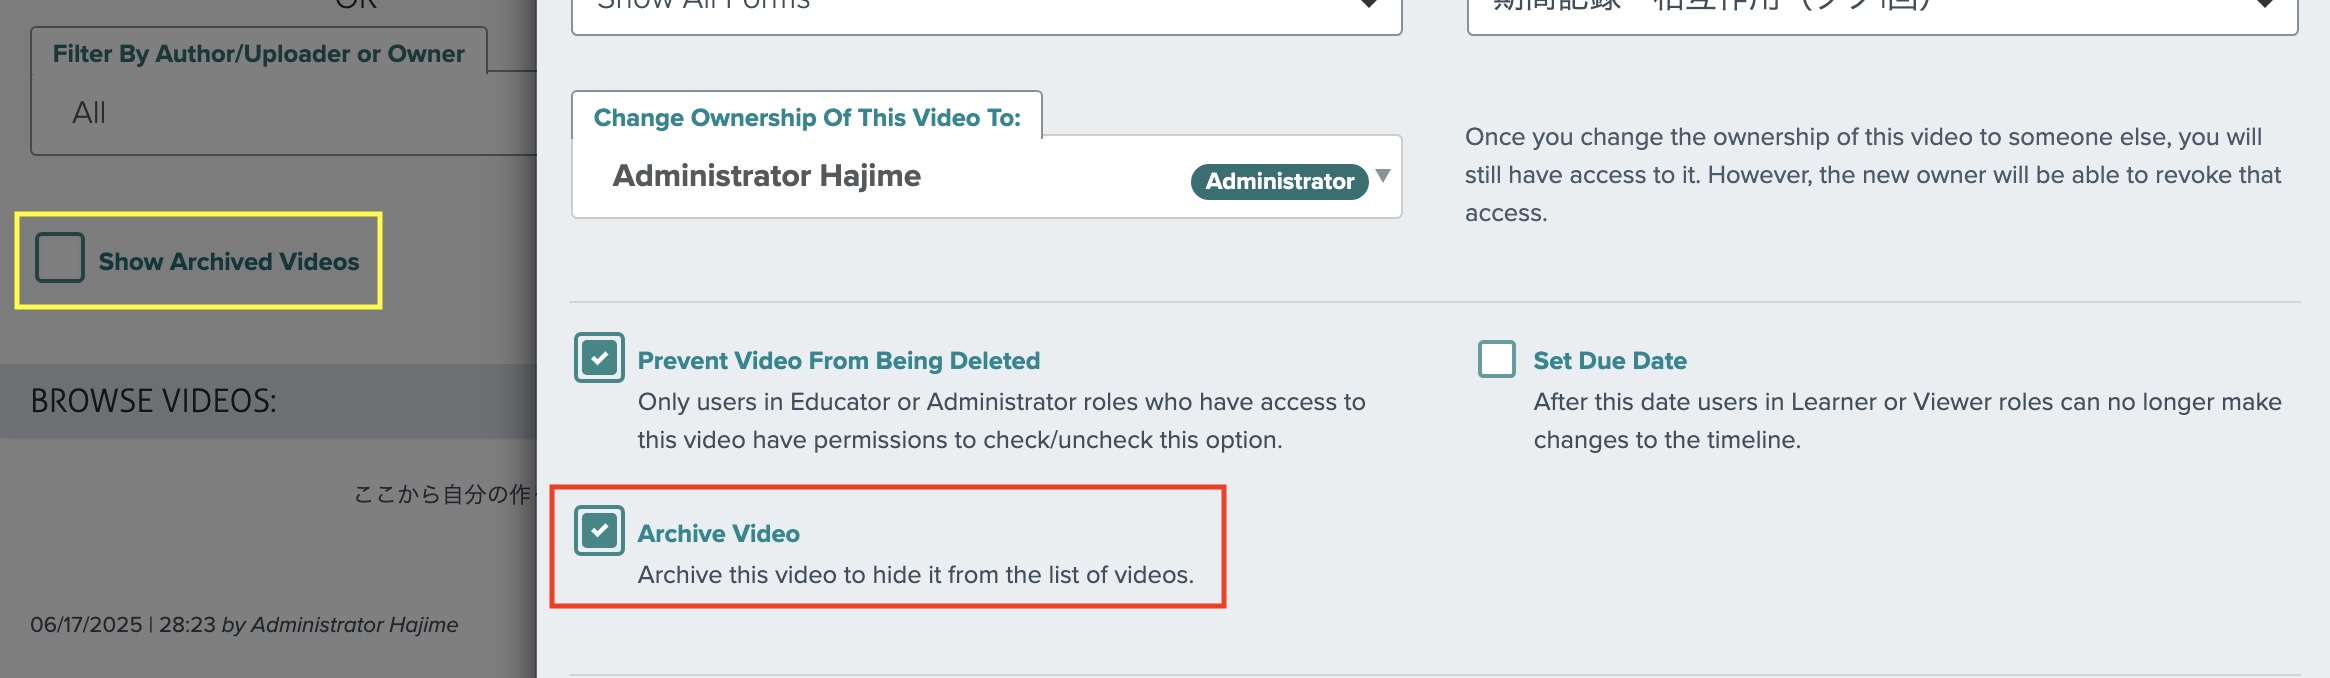Viewport: 2330px width, 678px height.
Task: Click the Archive Video label text
Action: click(718, 534)
